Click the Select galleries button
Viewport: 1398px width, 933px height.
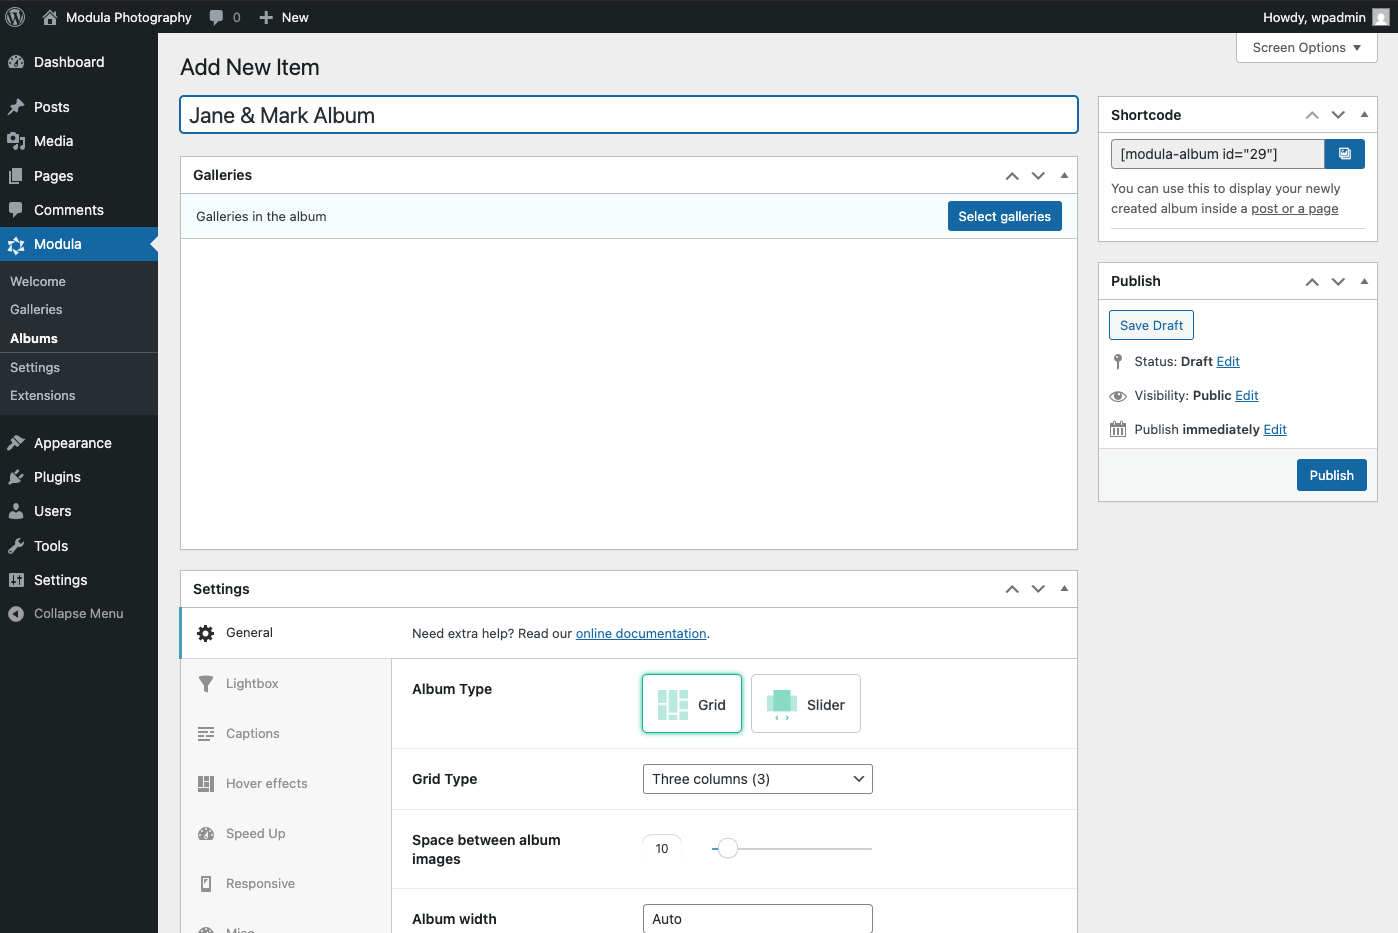click(1004, 216)
